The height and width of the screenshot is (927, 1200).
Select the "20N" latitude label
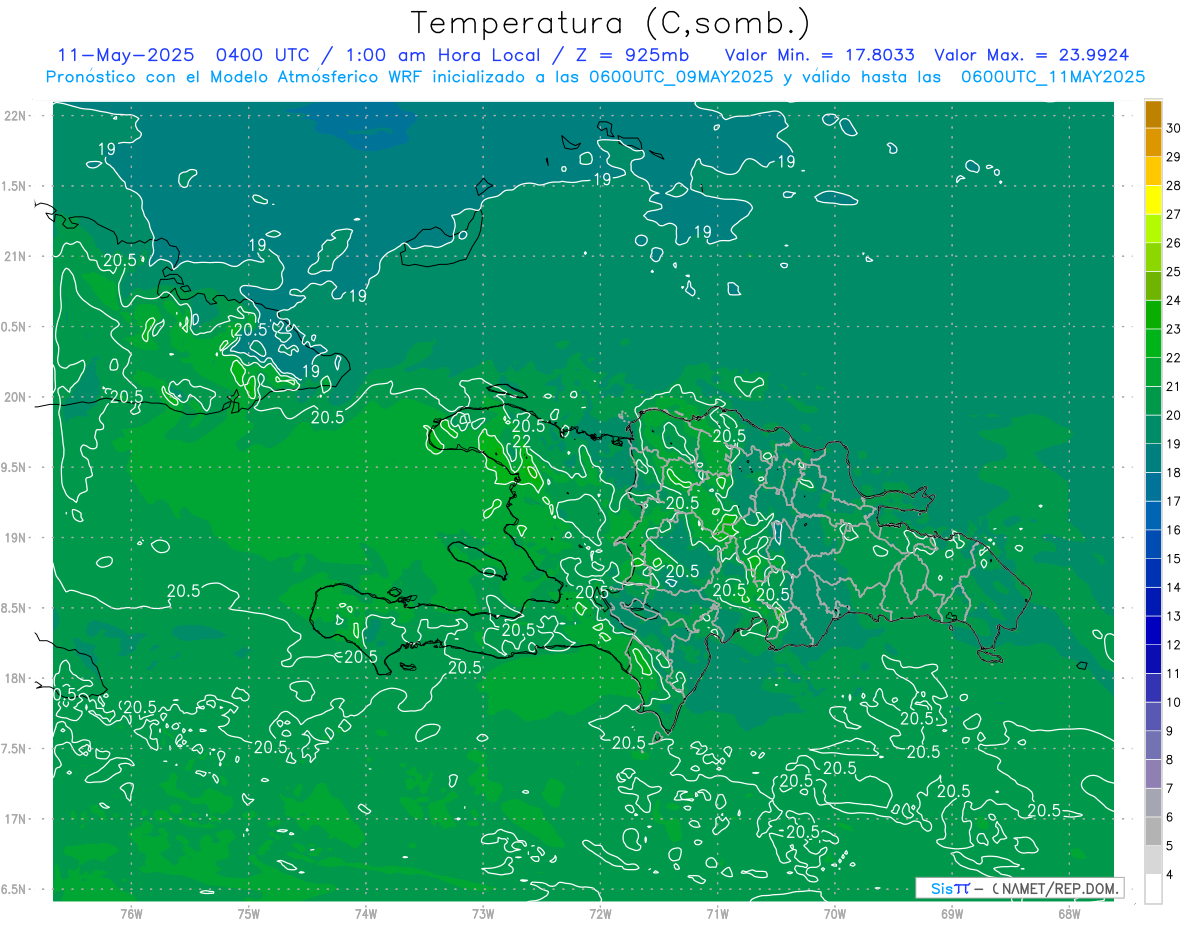15,397
